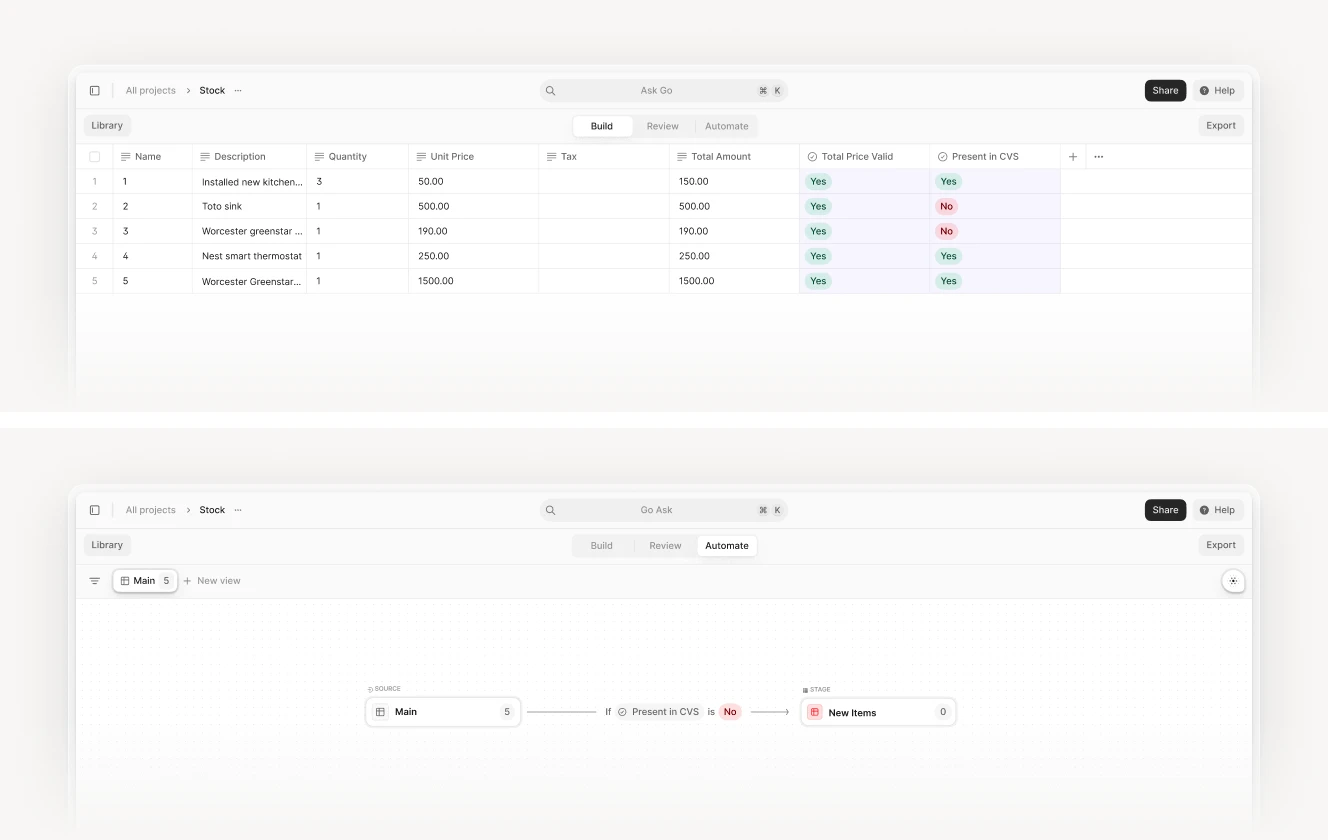This screenshot has width=1328, height=840.
Task: Open Library in the upper window
Action: click(107, 126)
